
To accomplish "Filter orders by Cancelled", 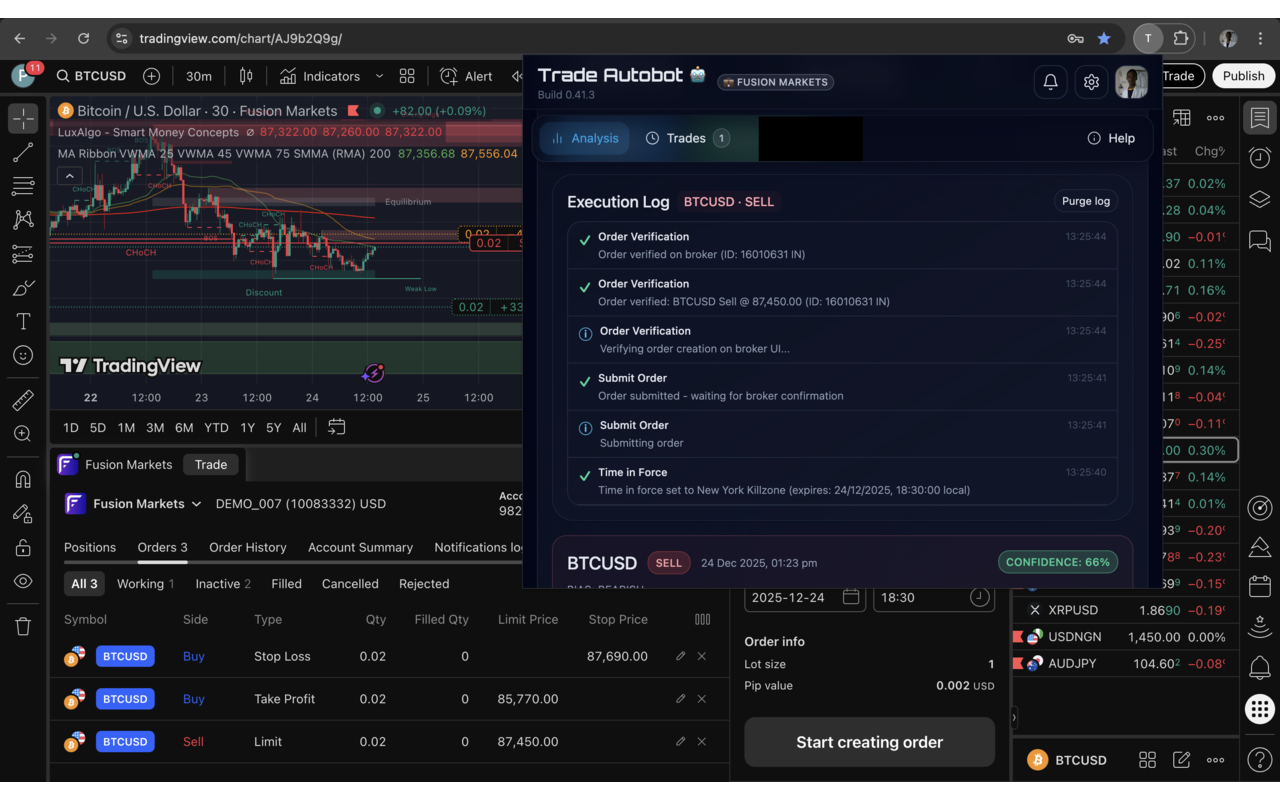I will [350, 584].
